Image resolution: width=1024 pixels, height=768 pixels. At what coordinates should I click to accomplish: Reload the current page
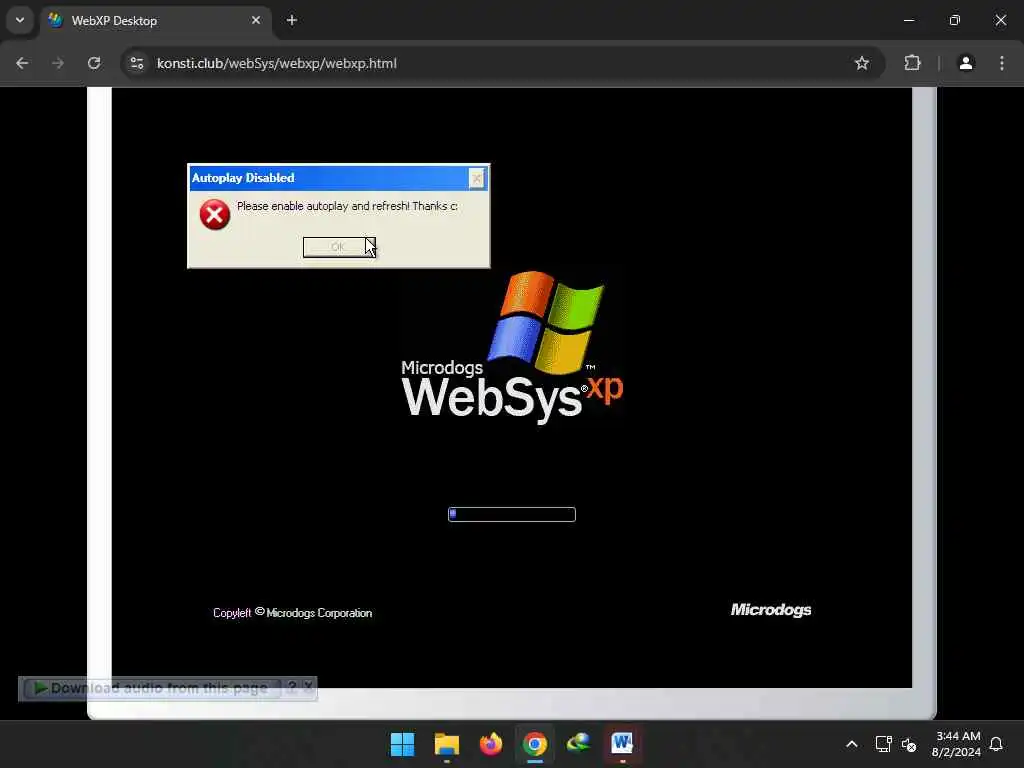[94, 63]
